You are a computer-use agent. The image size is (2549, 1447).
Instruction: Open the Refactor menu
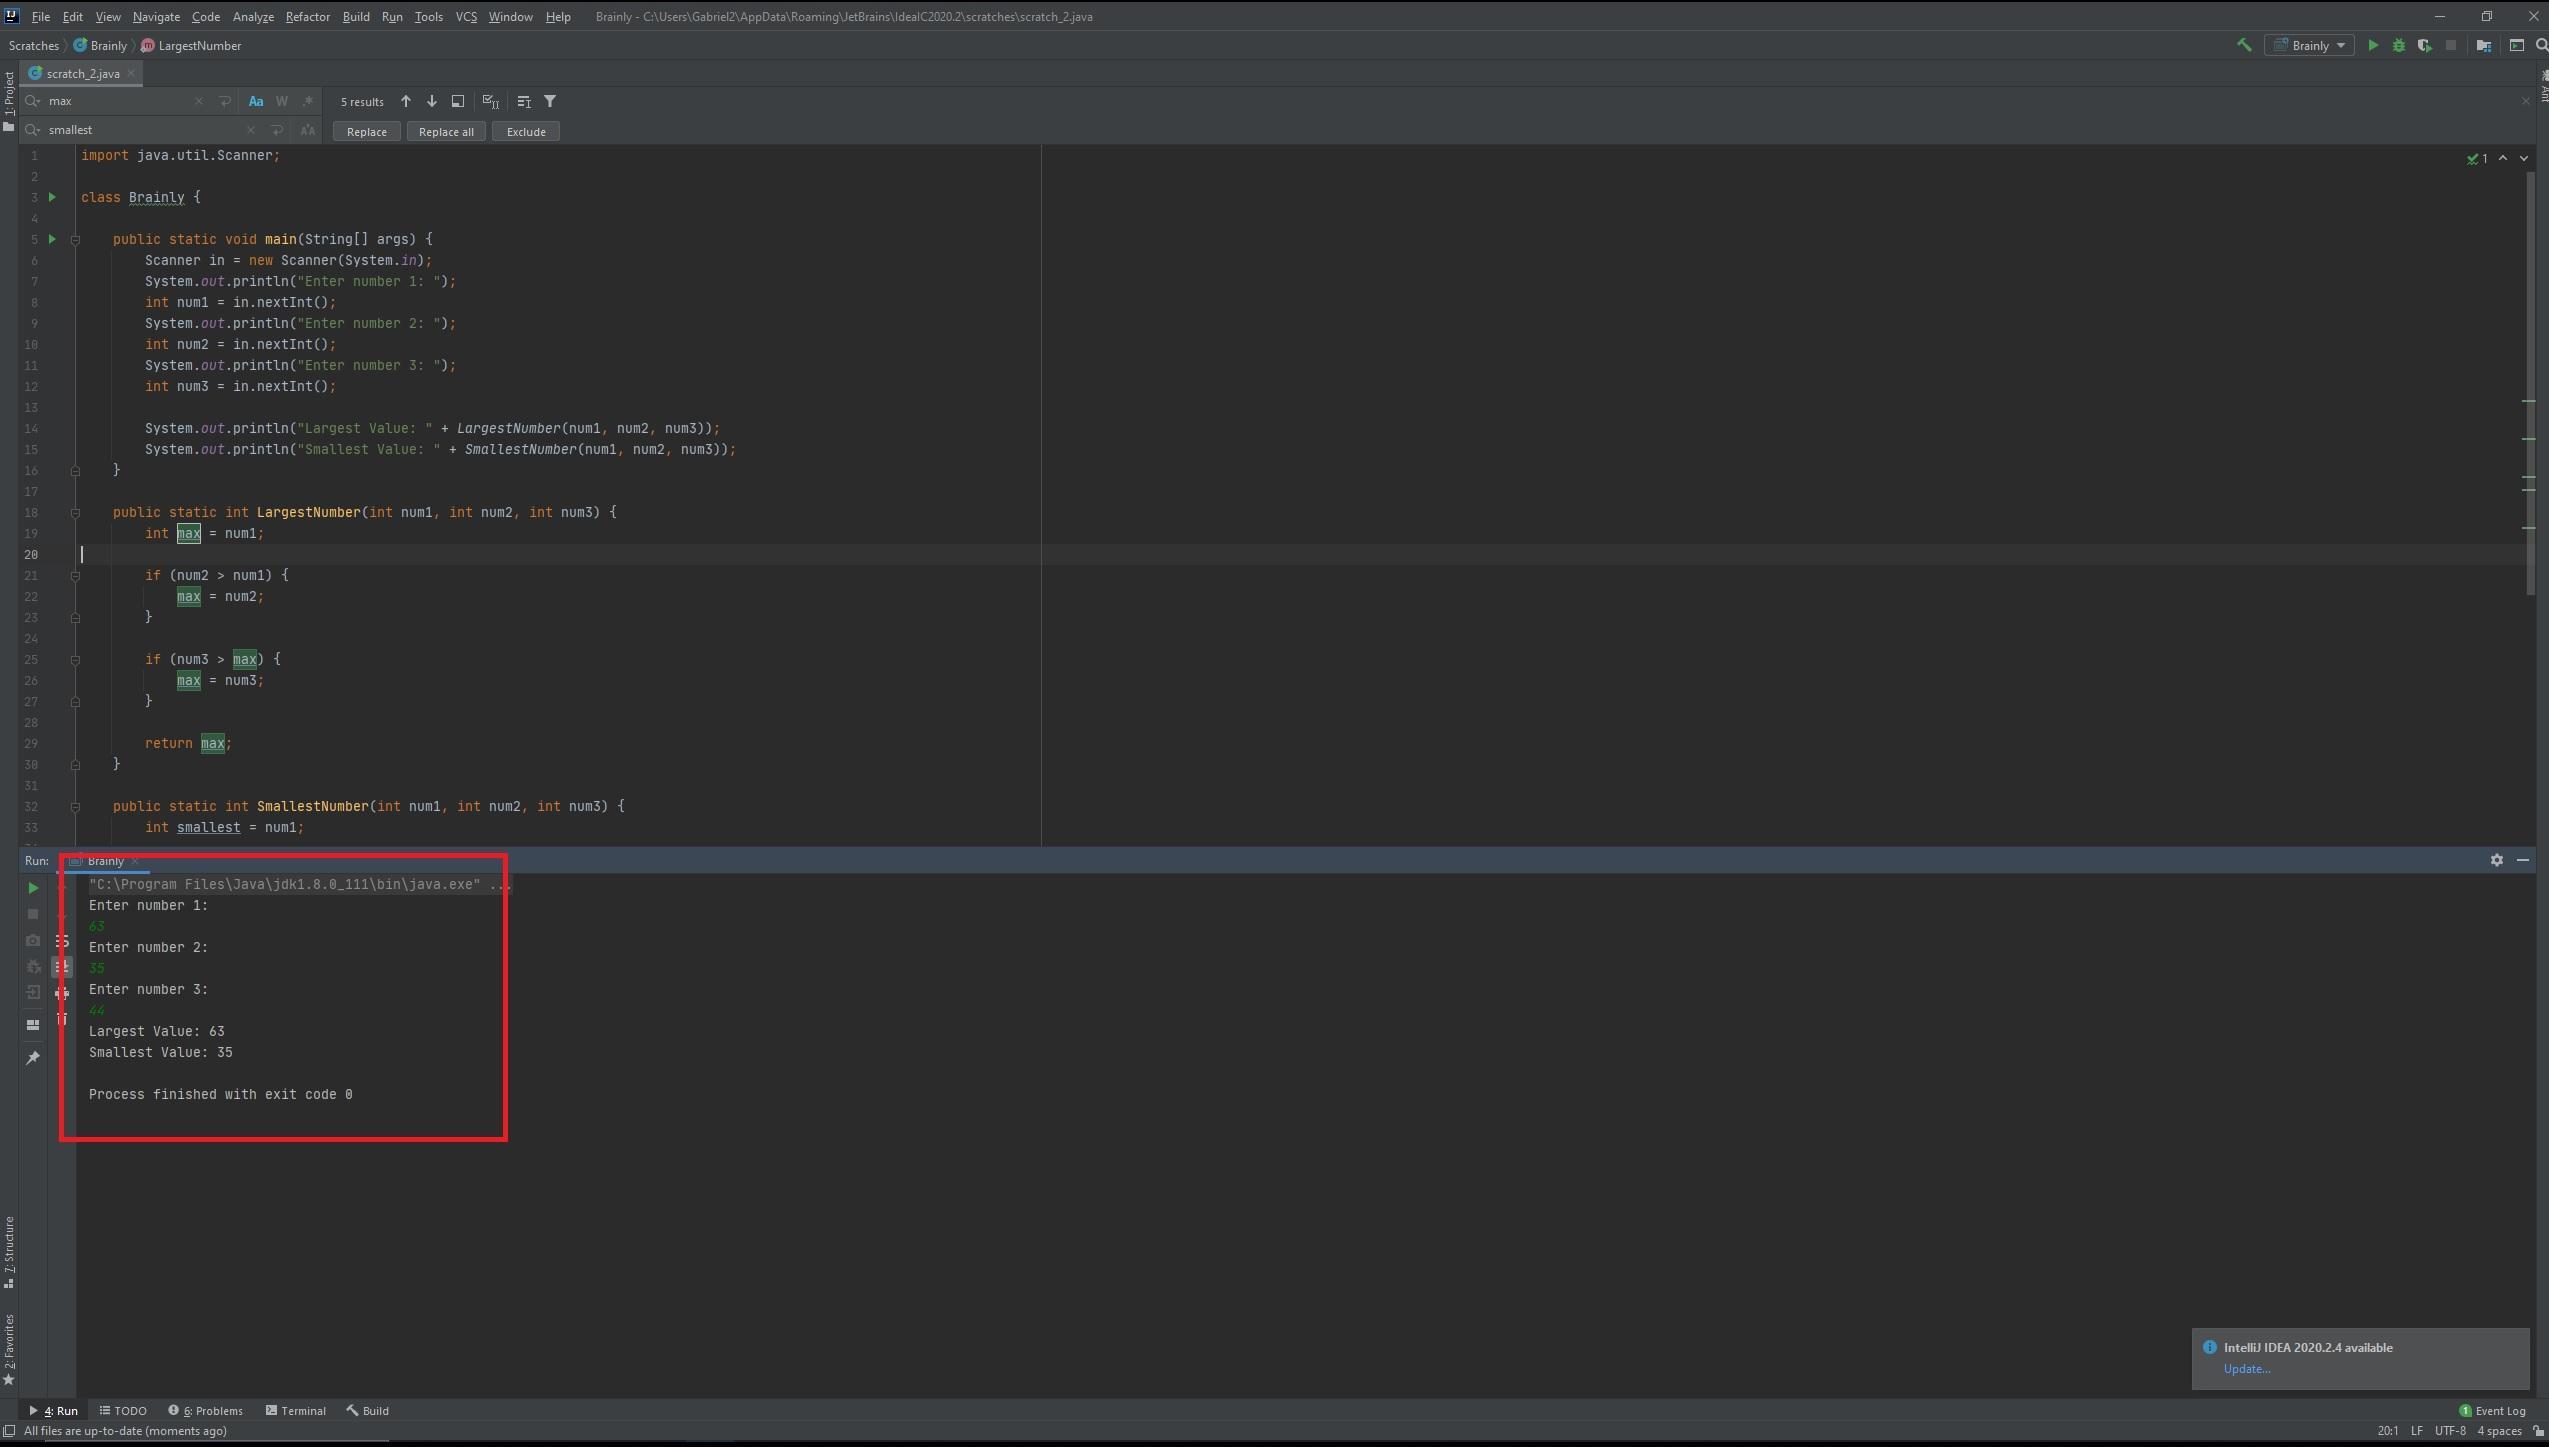307,17
